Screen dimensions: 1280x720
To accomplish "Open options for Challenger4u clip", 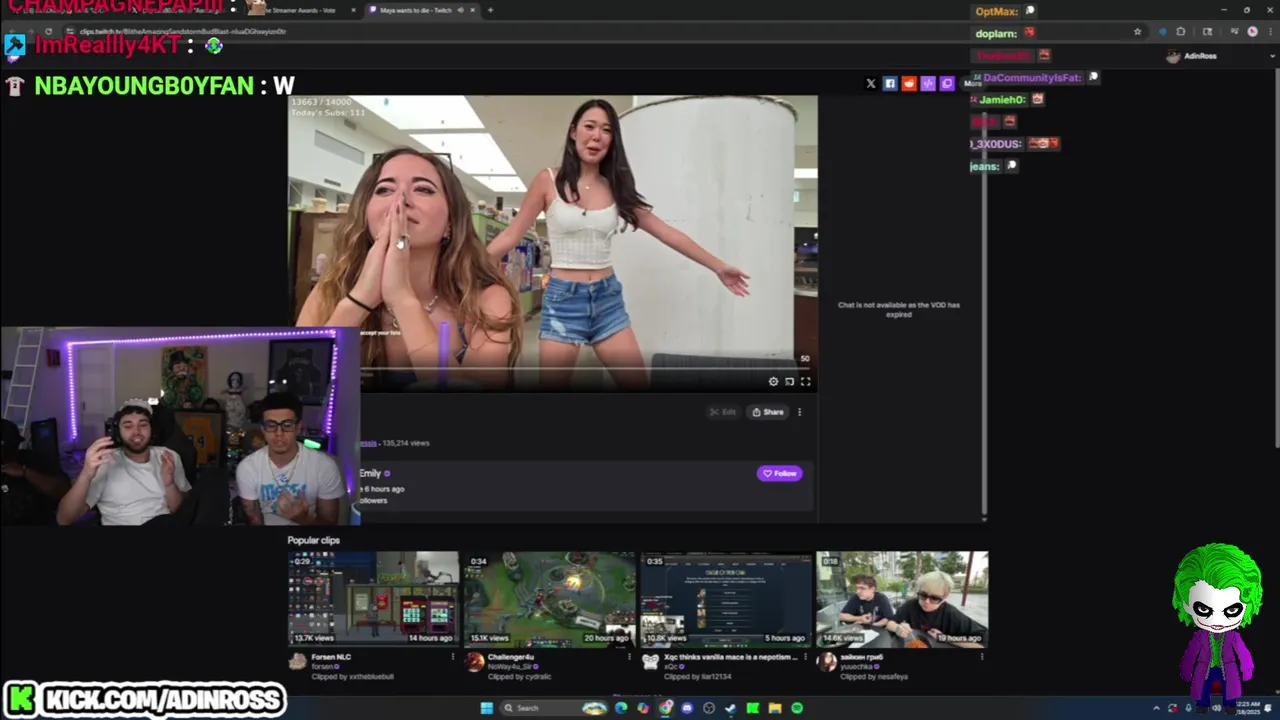I will point(629,657).
